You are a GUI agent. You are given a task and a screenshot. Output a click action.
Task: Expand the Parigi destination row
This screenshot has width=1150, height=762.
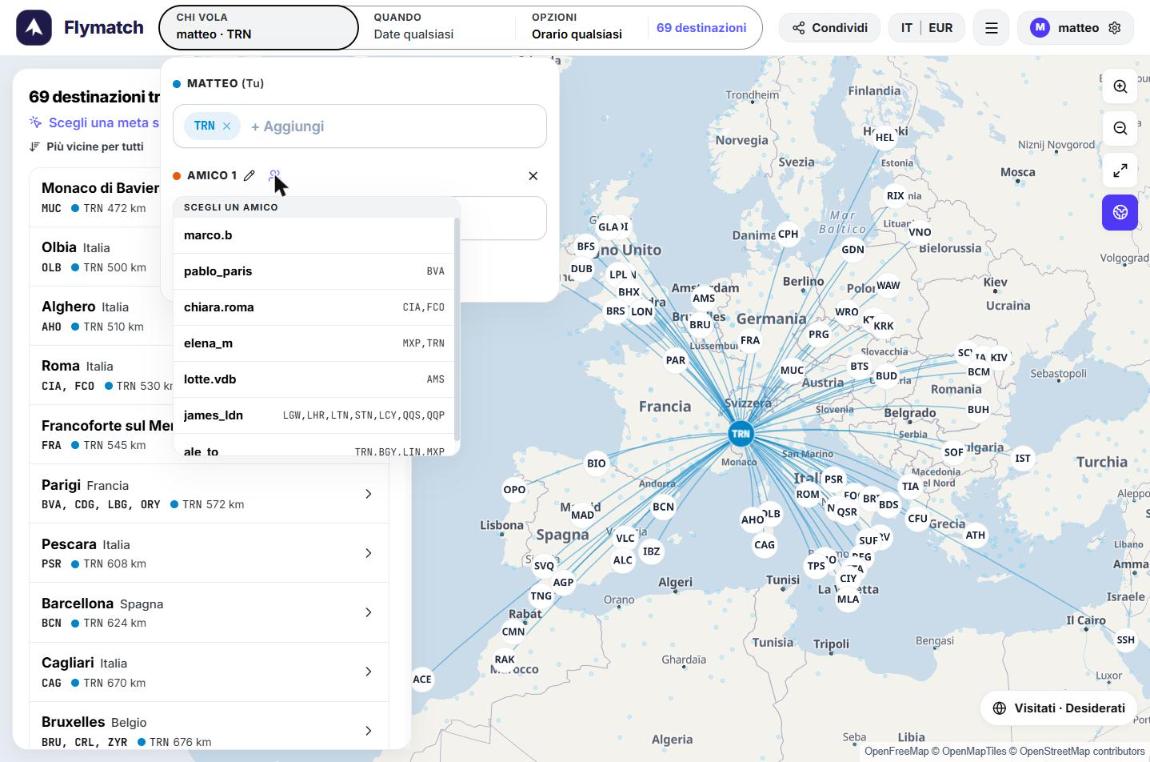click(x=209, y=494)
